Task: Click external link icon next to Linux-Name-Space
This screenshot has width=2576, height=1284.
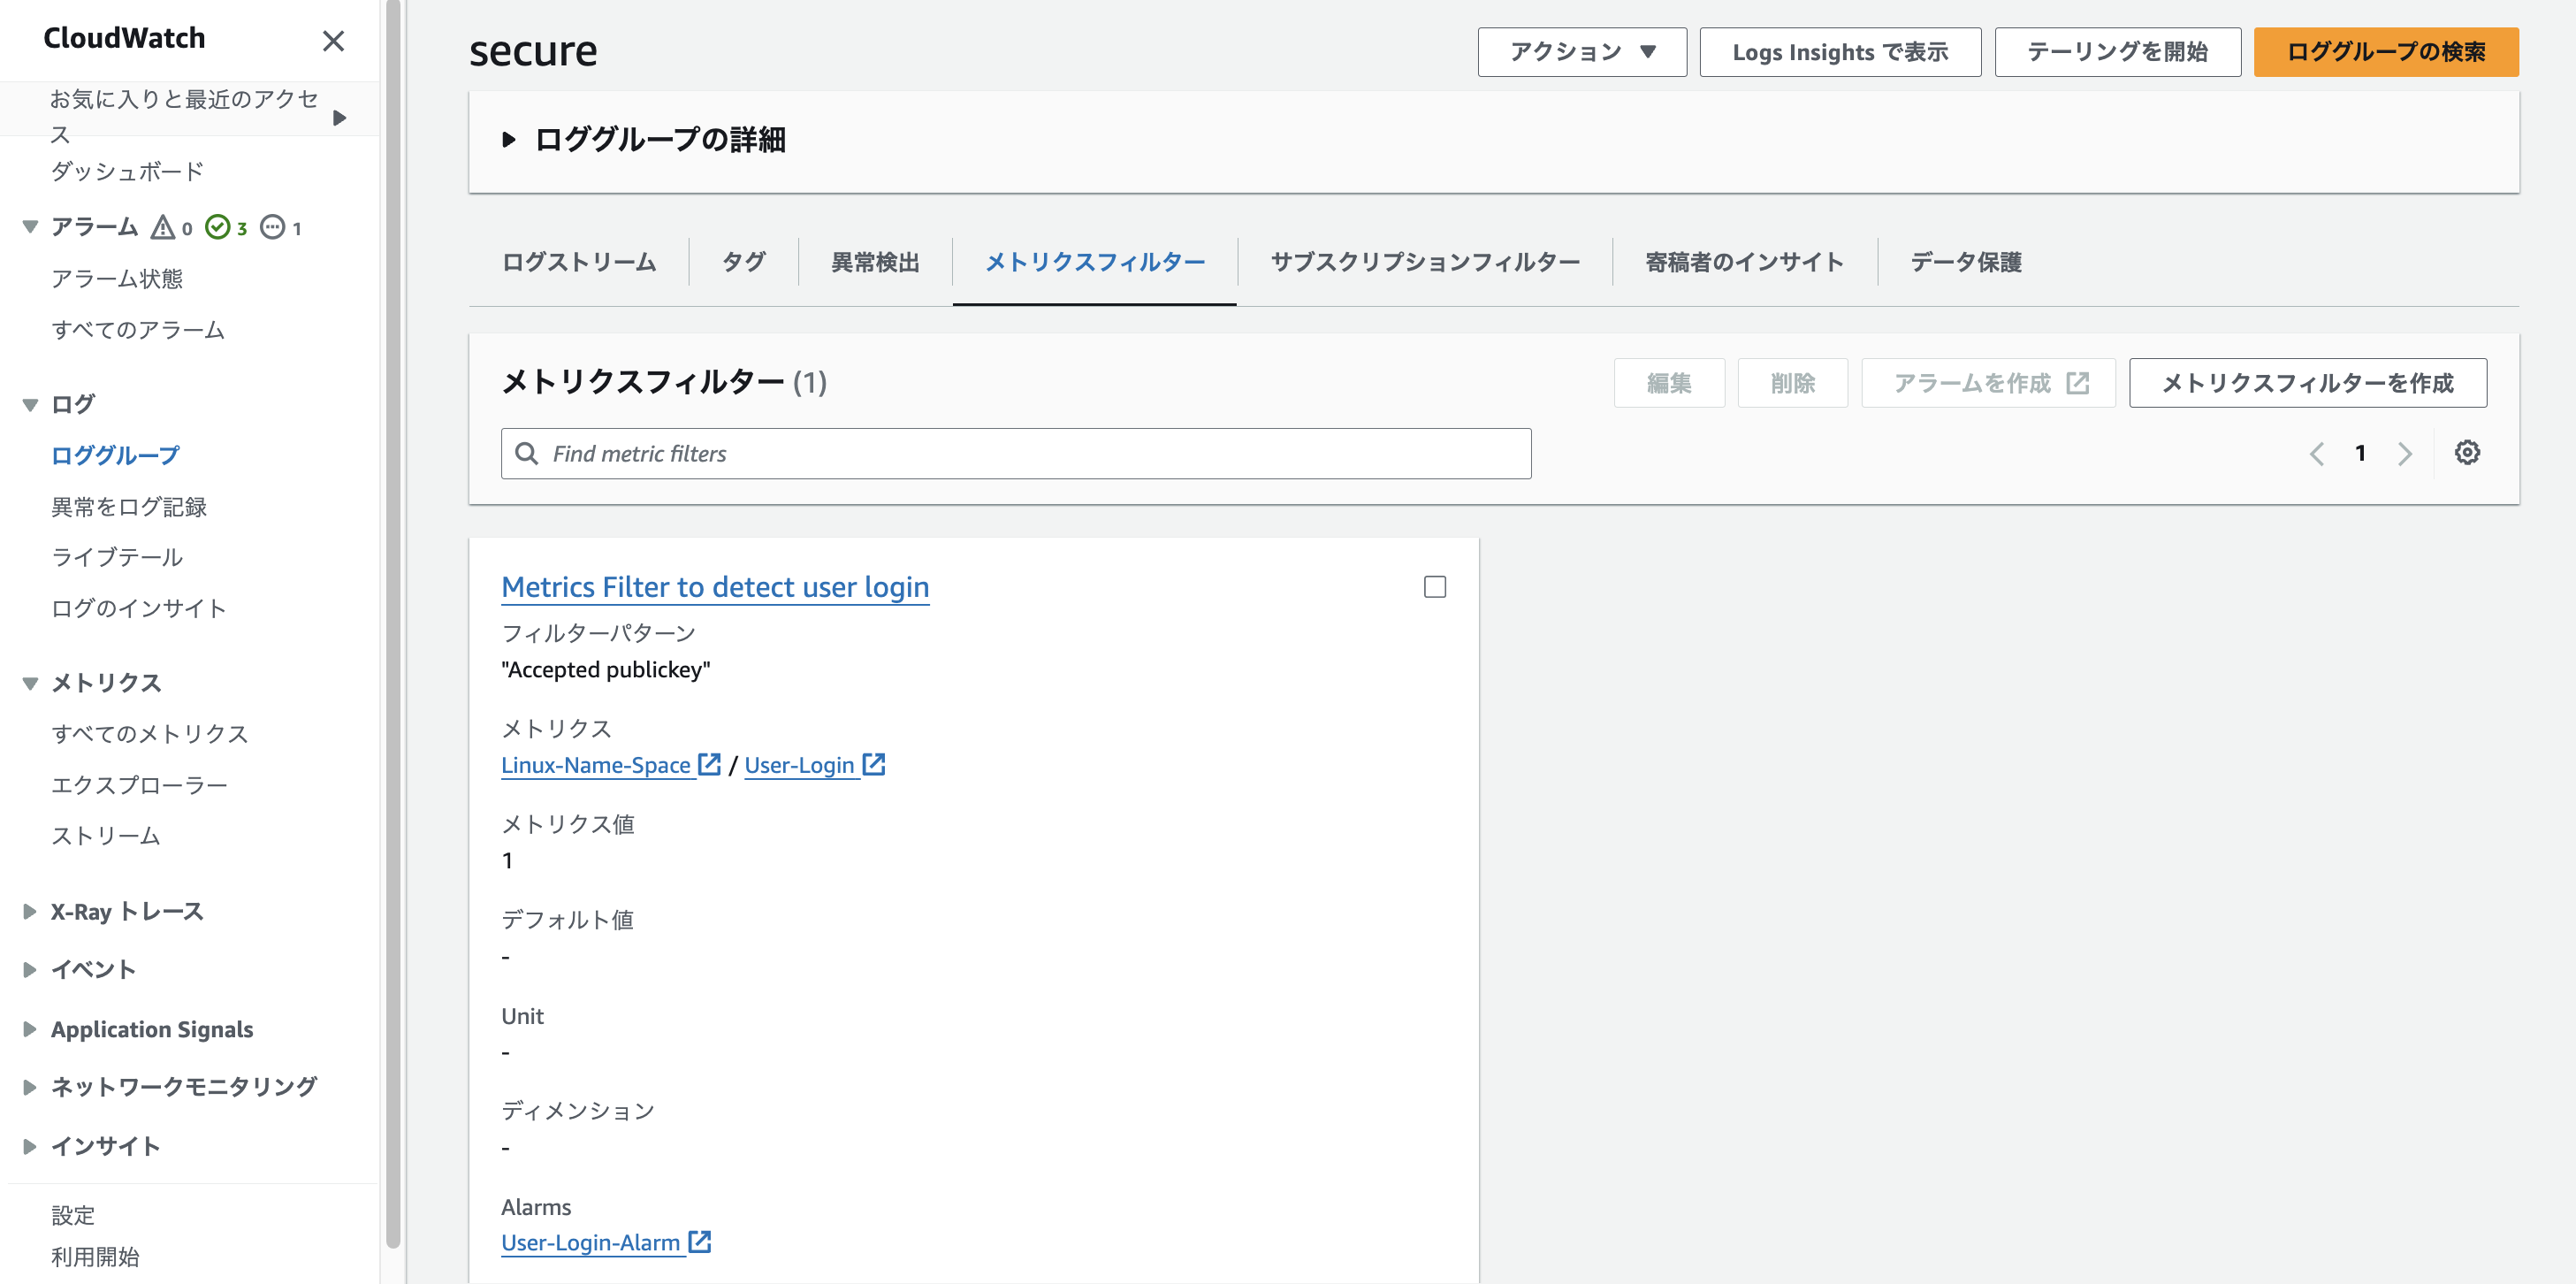Action: click(709, 765)
